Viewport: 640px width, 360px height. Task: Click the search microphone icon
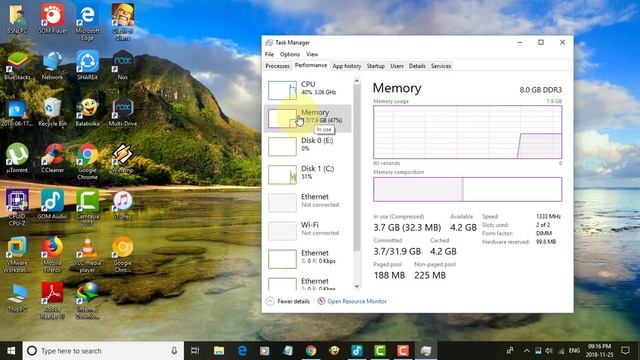pyautogui.click(x=174, y=351)
